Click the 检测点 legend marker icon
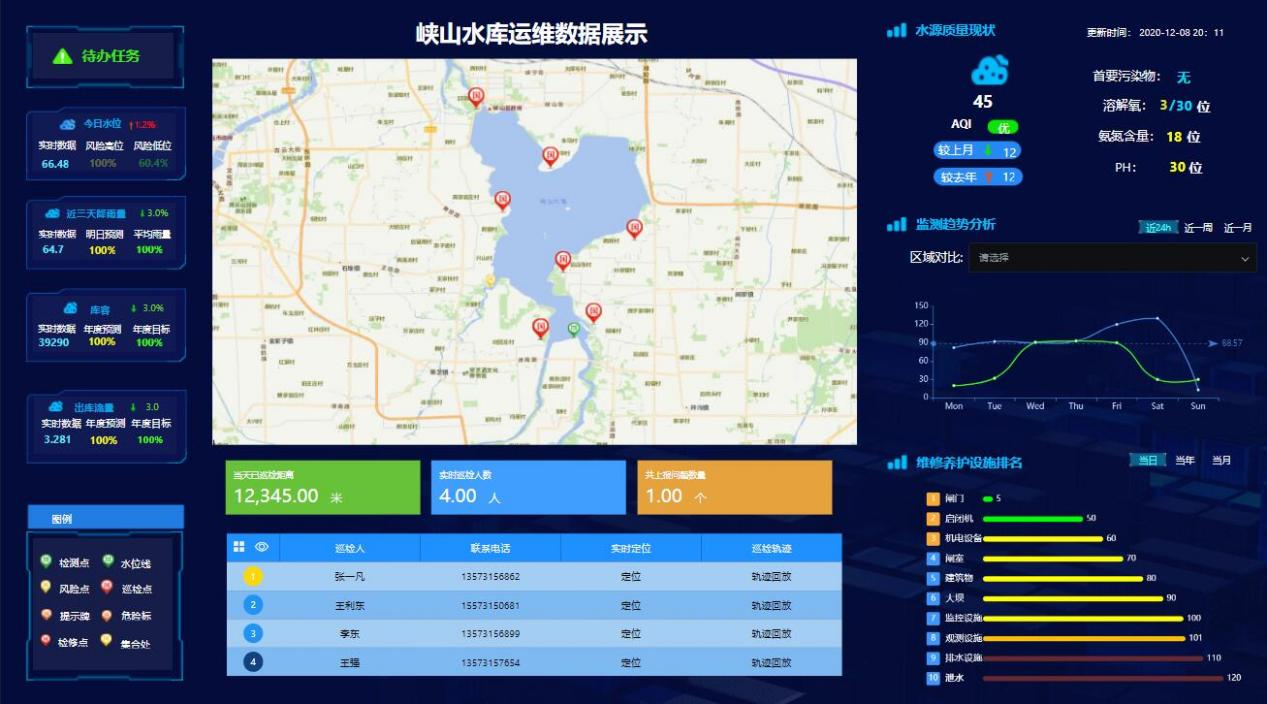 (46, 563)
